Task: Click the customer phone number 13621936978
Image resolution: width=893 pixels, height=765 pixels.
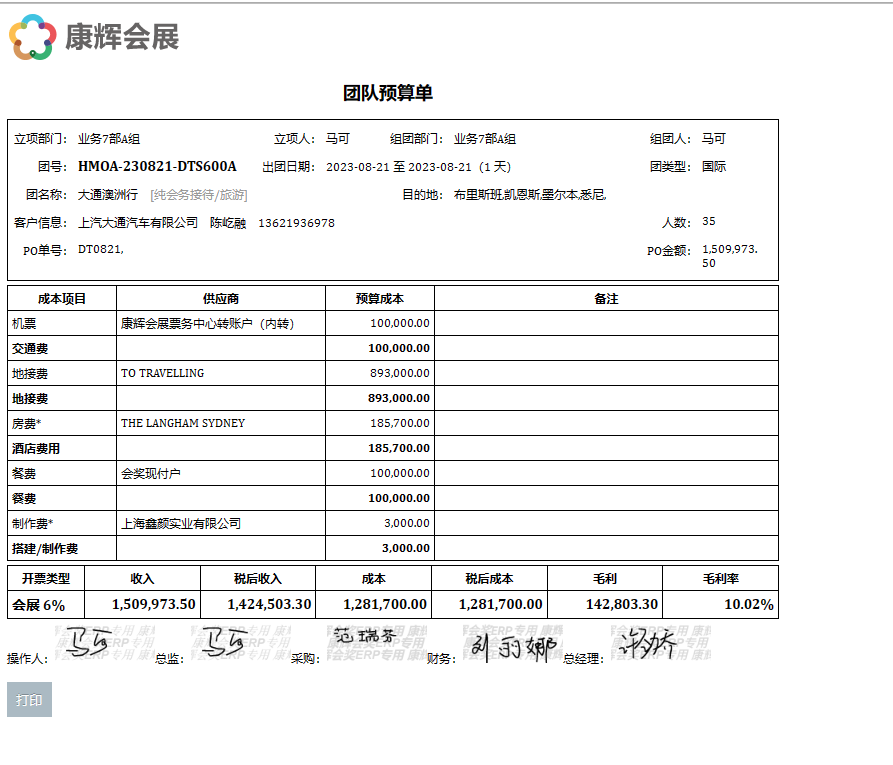Action: coord(296,223)
